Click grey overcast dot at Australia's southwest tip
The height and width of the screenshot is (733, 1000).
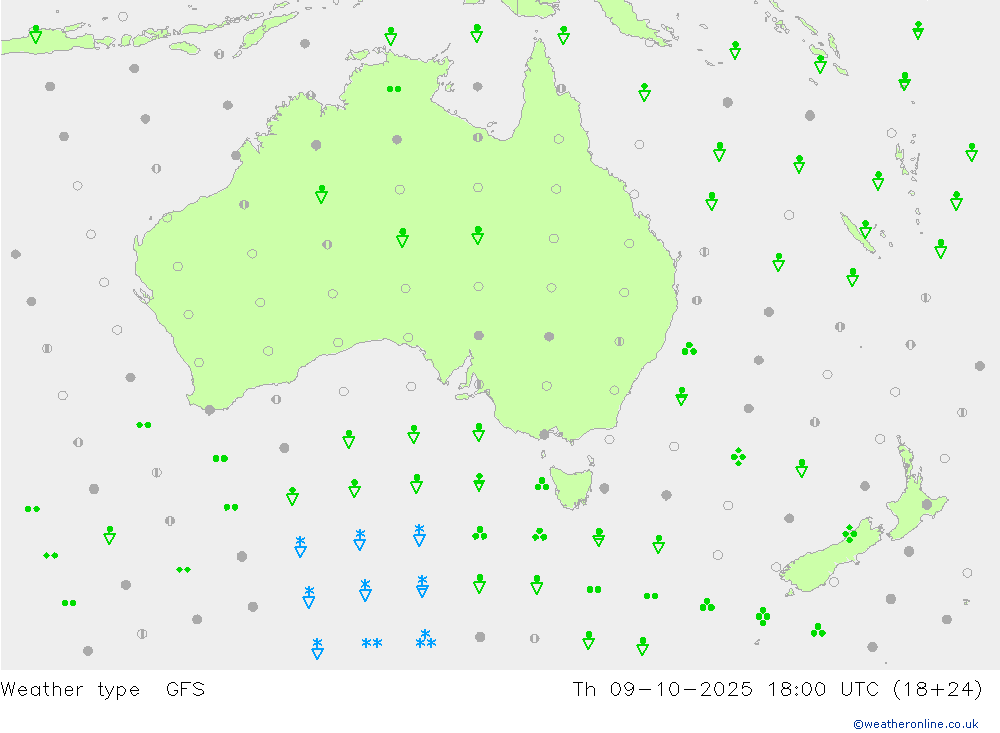pos(210,410)
